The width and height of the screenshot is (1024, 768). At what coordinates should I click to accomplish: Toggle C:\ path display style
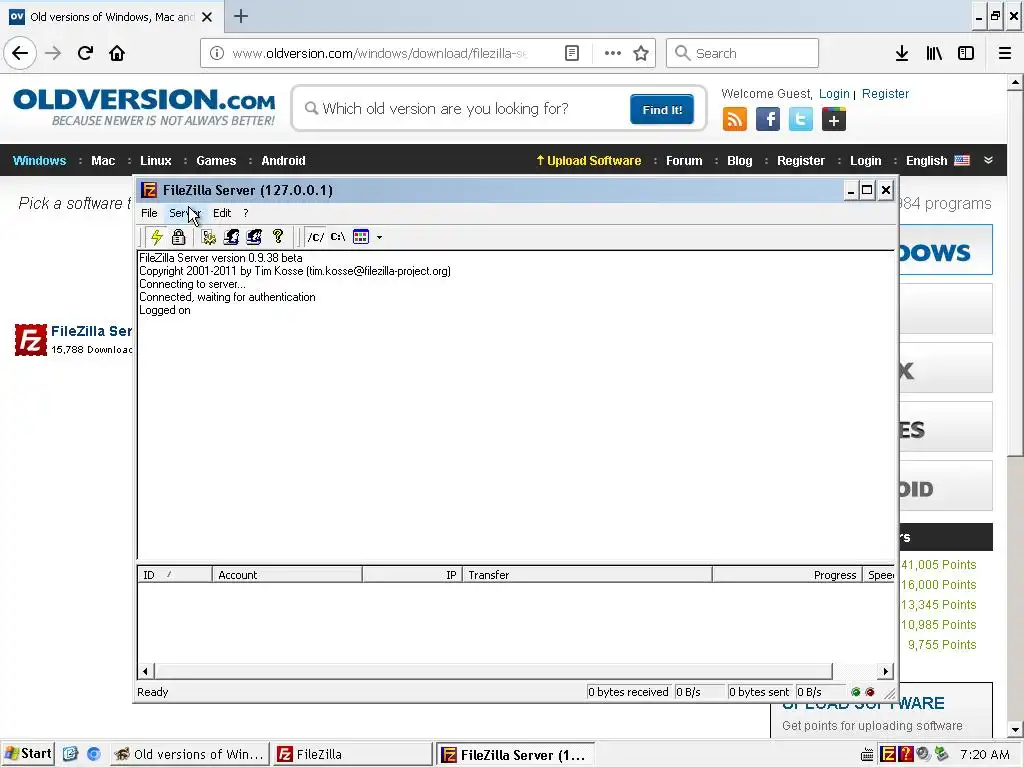pos(338,236)
